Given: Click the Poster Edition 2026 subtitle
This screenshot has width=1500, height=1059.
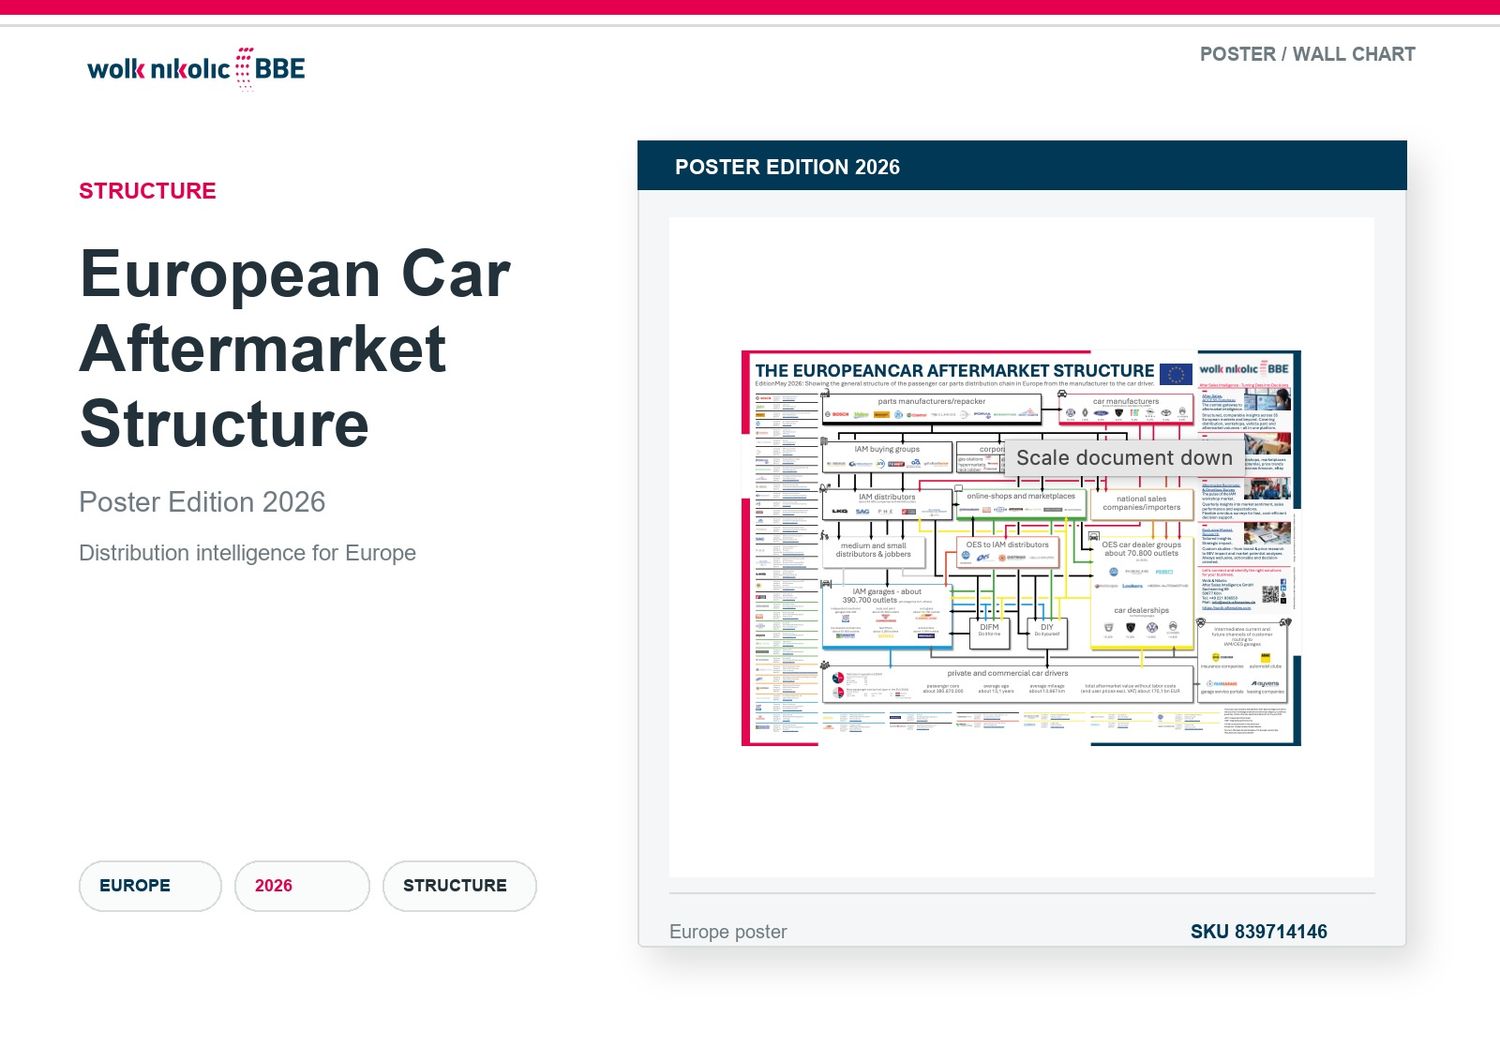Looking at the screenshot, I should 202,502.
